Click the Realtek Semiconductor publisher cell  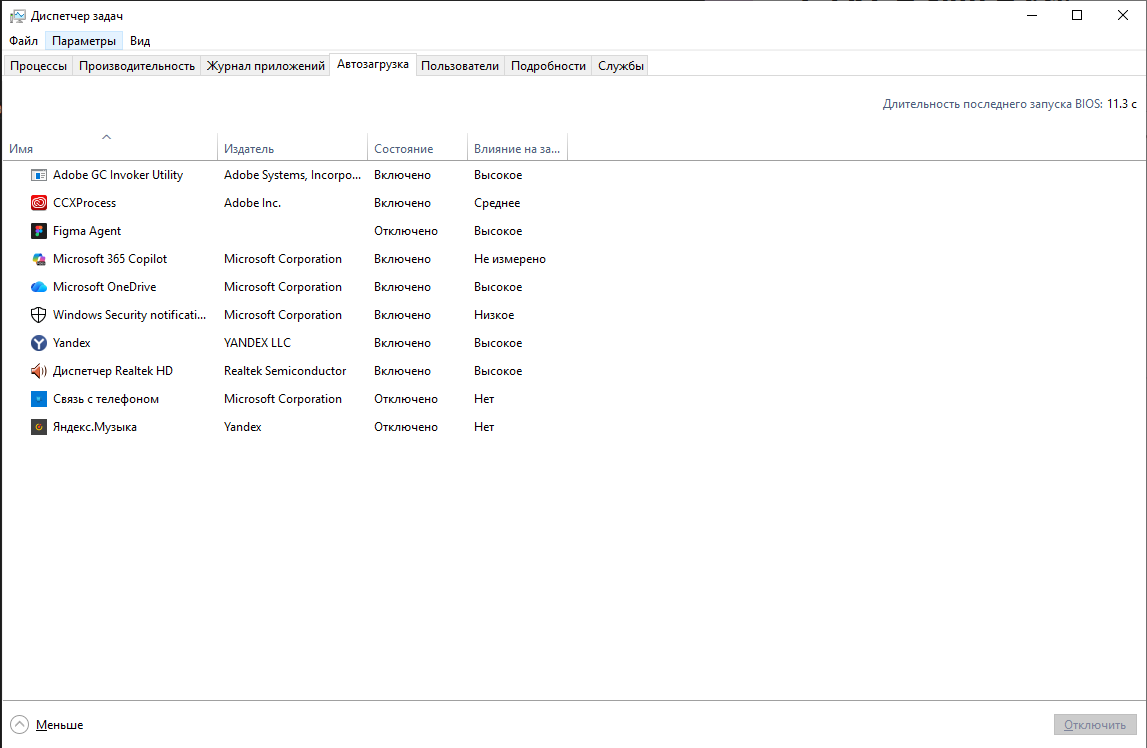[285, 371]
